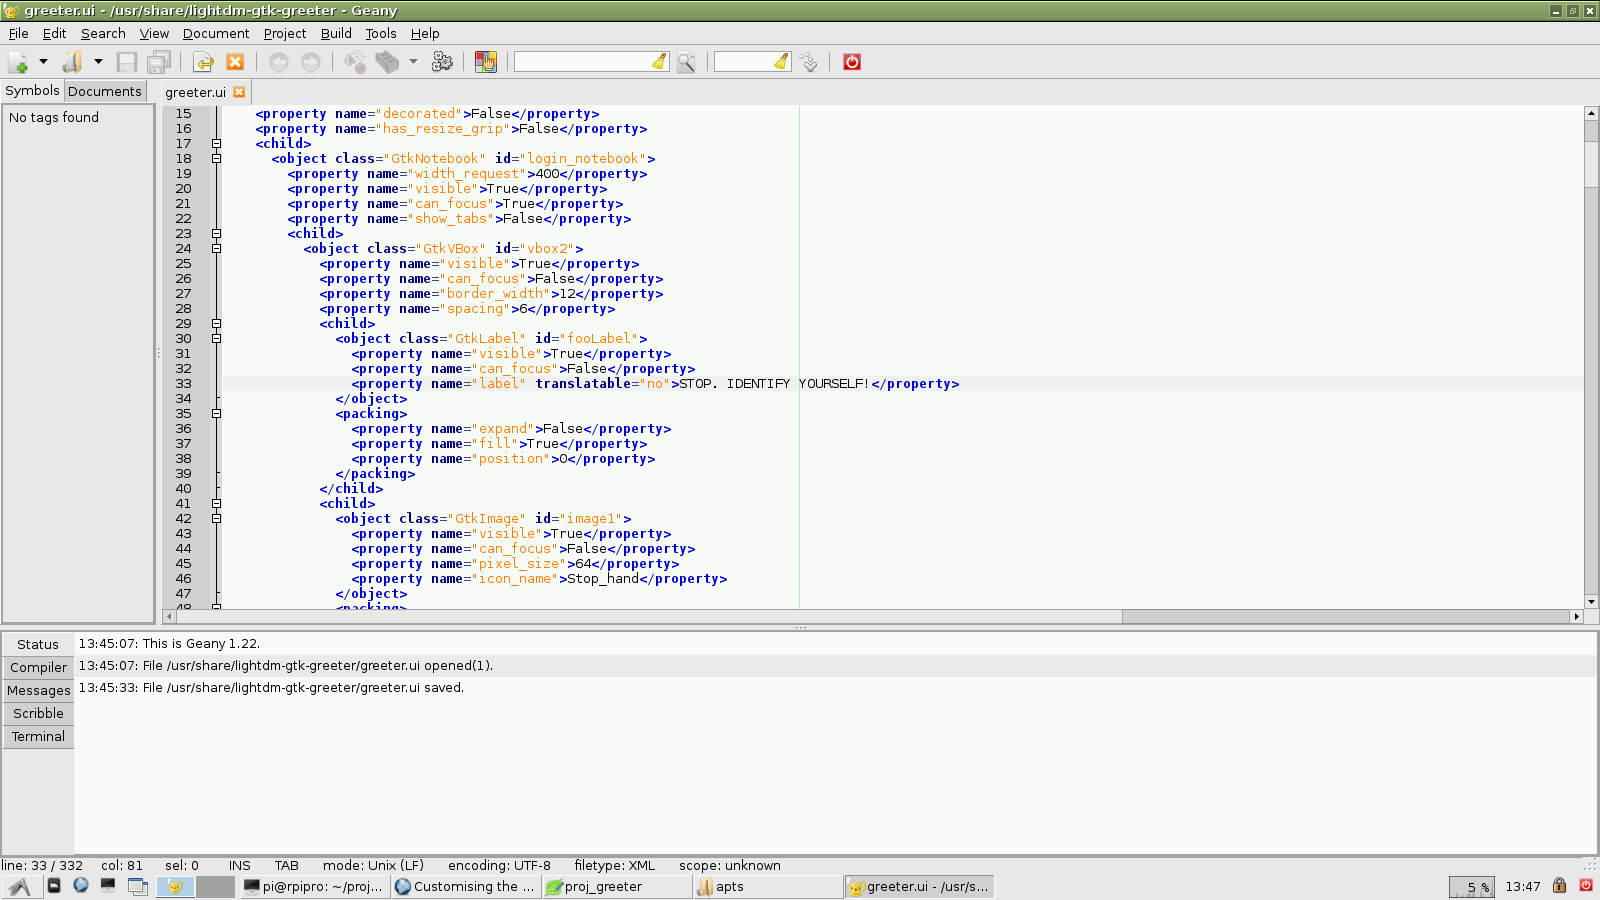1600x900 pixels.
Task: Open the Build menu
Action: point(336,33)
